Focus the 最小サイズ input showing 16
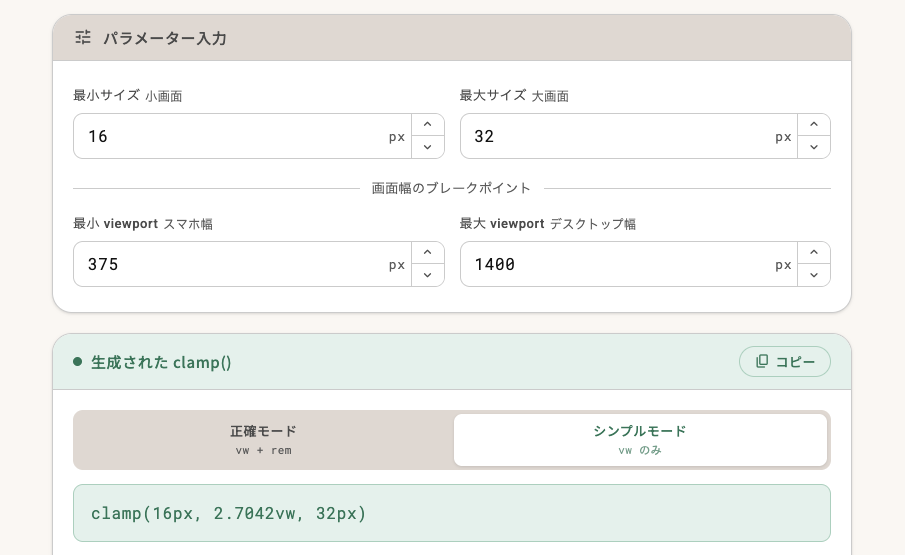The image size is (905, 555). pyautogui.click(x=230, y=136)
